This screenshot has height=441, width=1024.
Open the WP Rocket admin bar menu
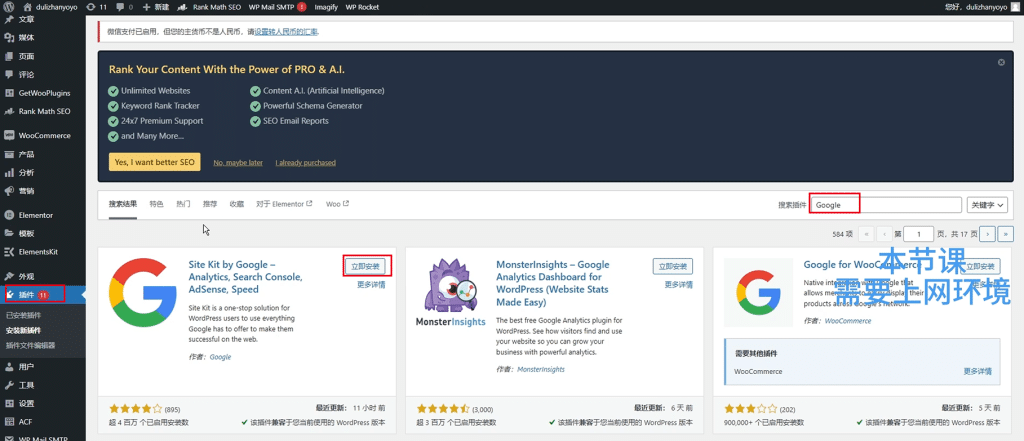tap(362, 7)
